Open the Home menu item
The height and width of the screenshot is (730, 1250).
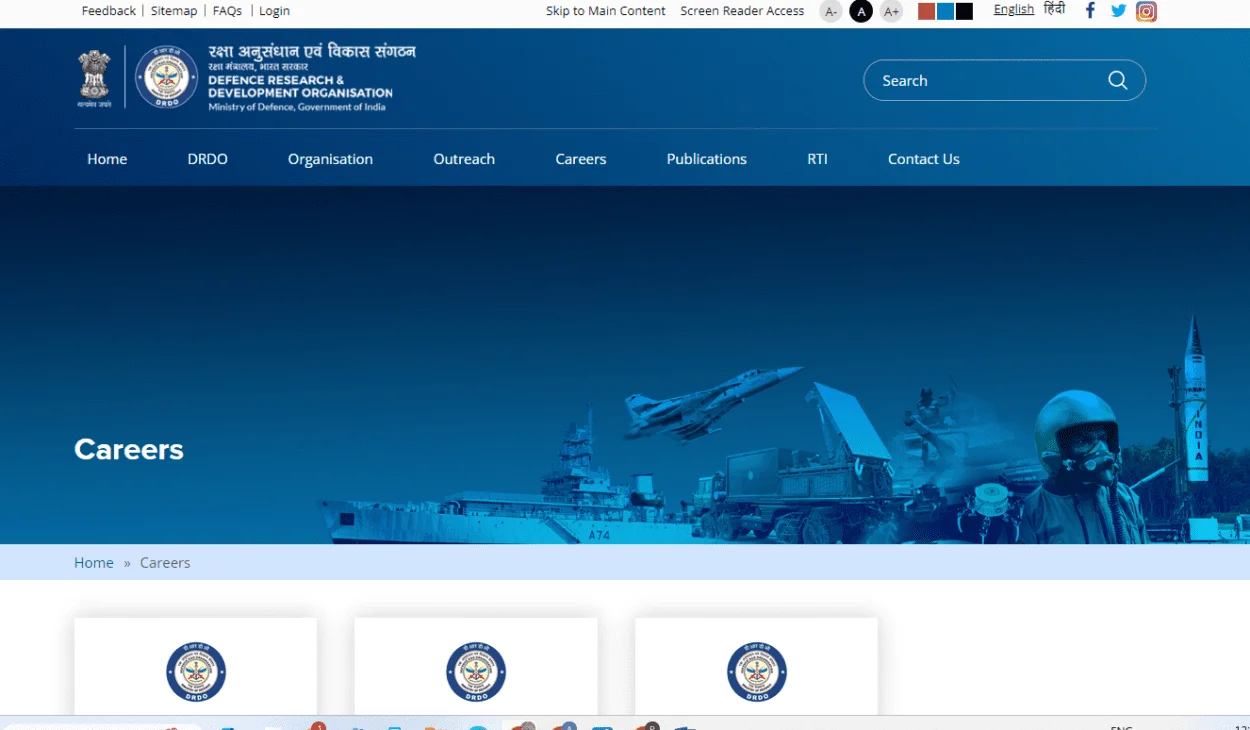(107, 159)
